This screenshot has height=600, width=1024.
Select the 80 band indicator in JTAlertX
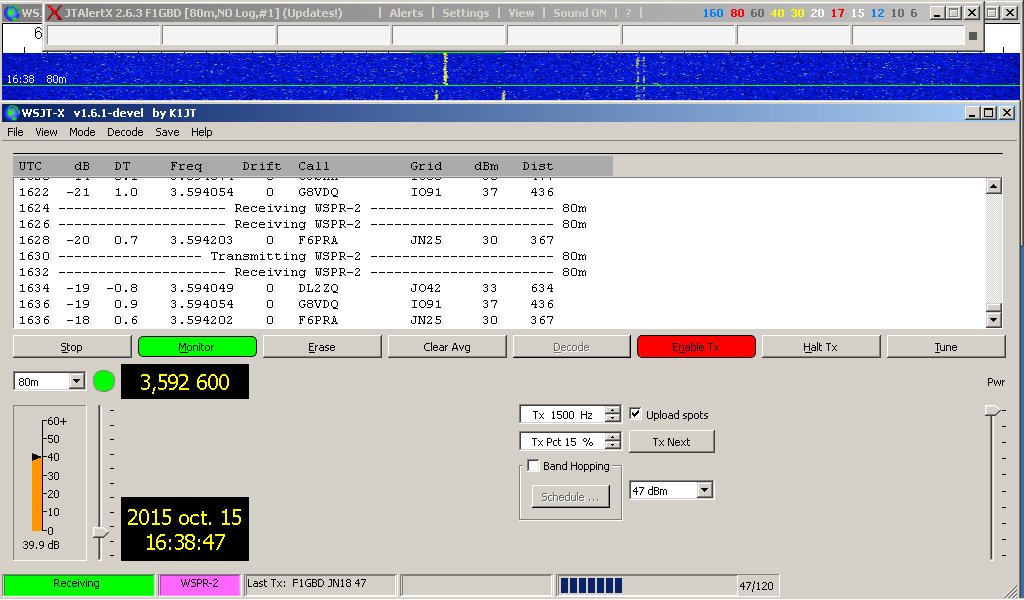click(737, 12)
